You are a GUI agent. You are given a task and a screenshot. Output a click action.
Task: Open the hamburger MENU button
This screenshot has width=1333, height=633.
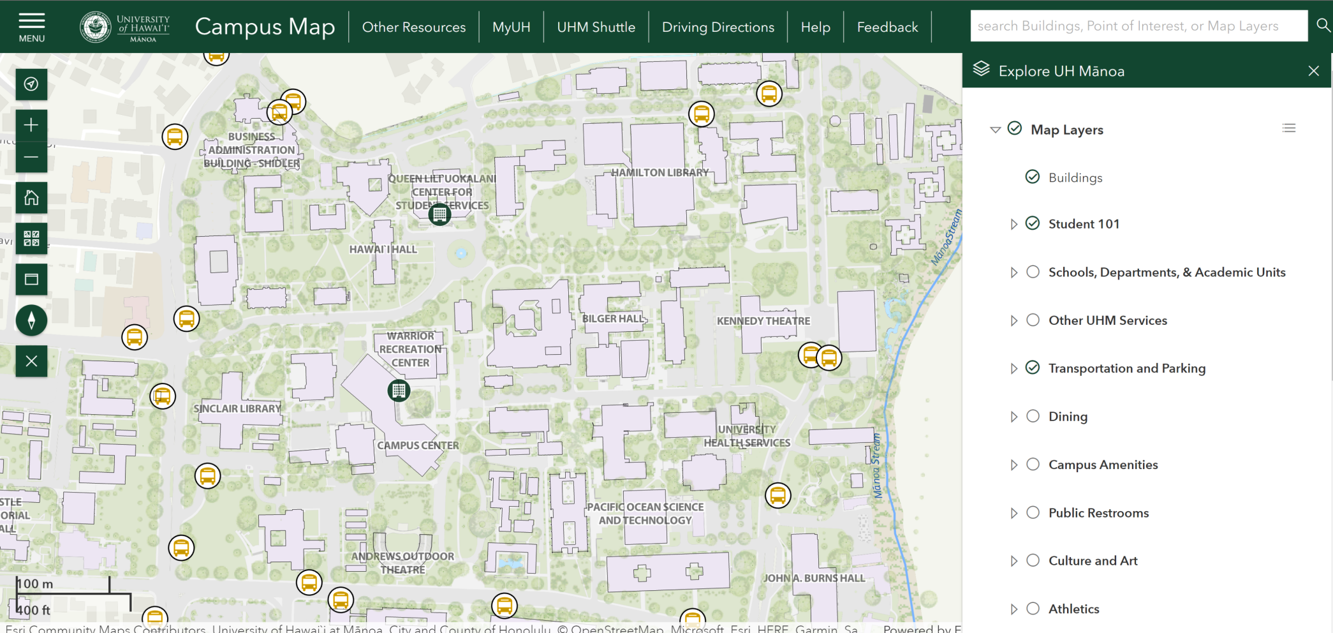pyautogui.click(x=31, y=26)
